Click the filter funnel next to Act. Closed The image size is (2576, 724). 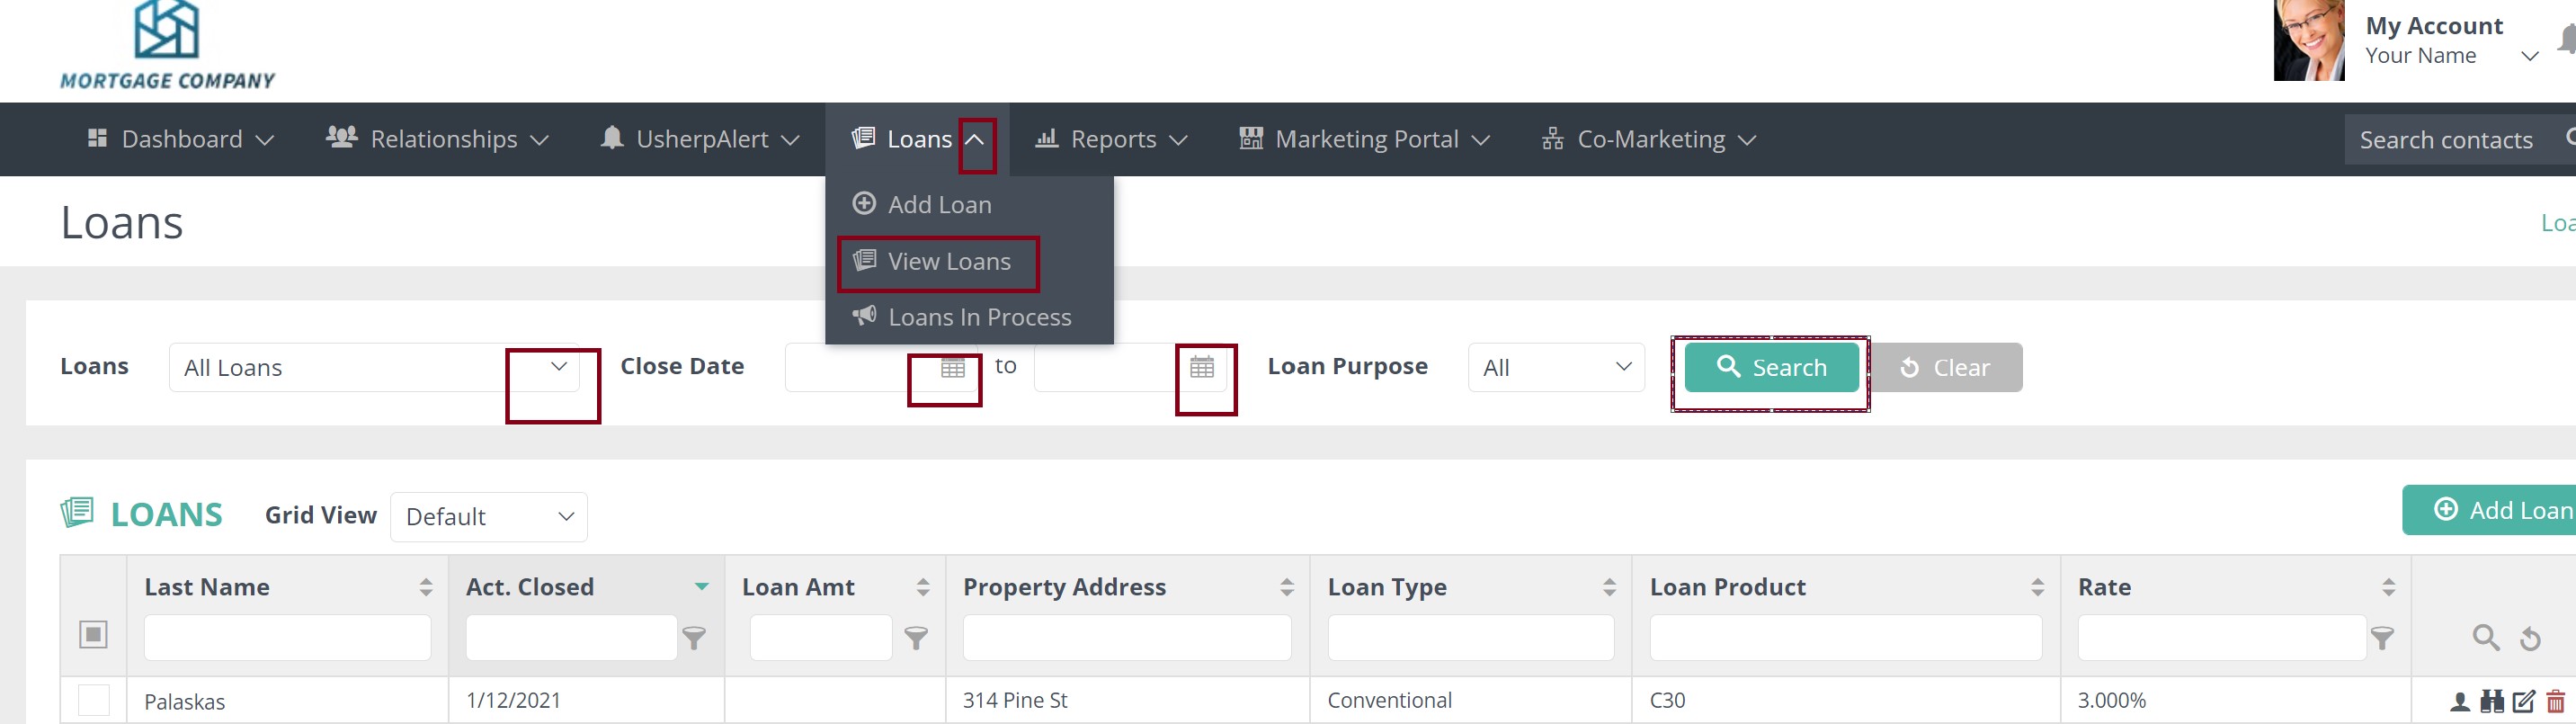click(694, 638)
